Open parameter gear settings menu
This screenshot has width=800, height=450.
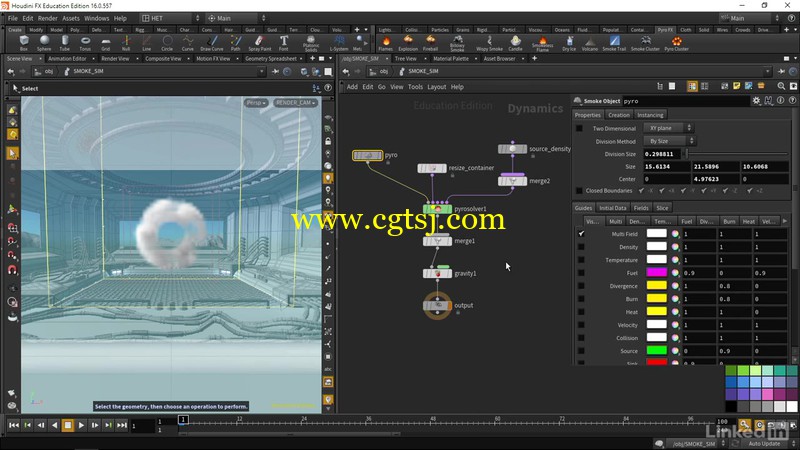[756, 101]
